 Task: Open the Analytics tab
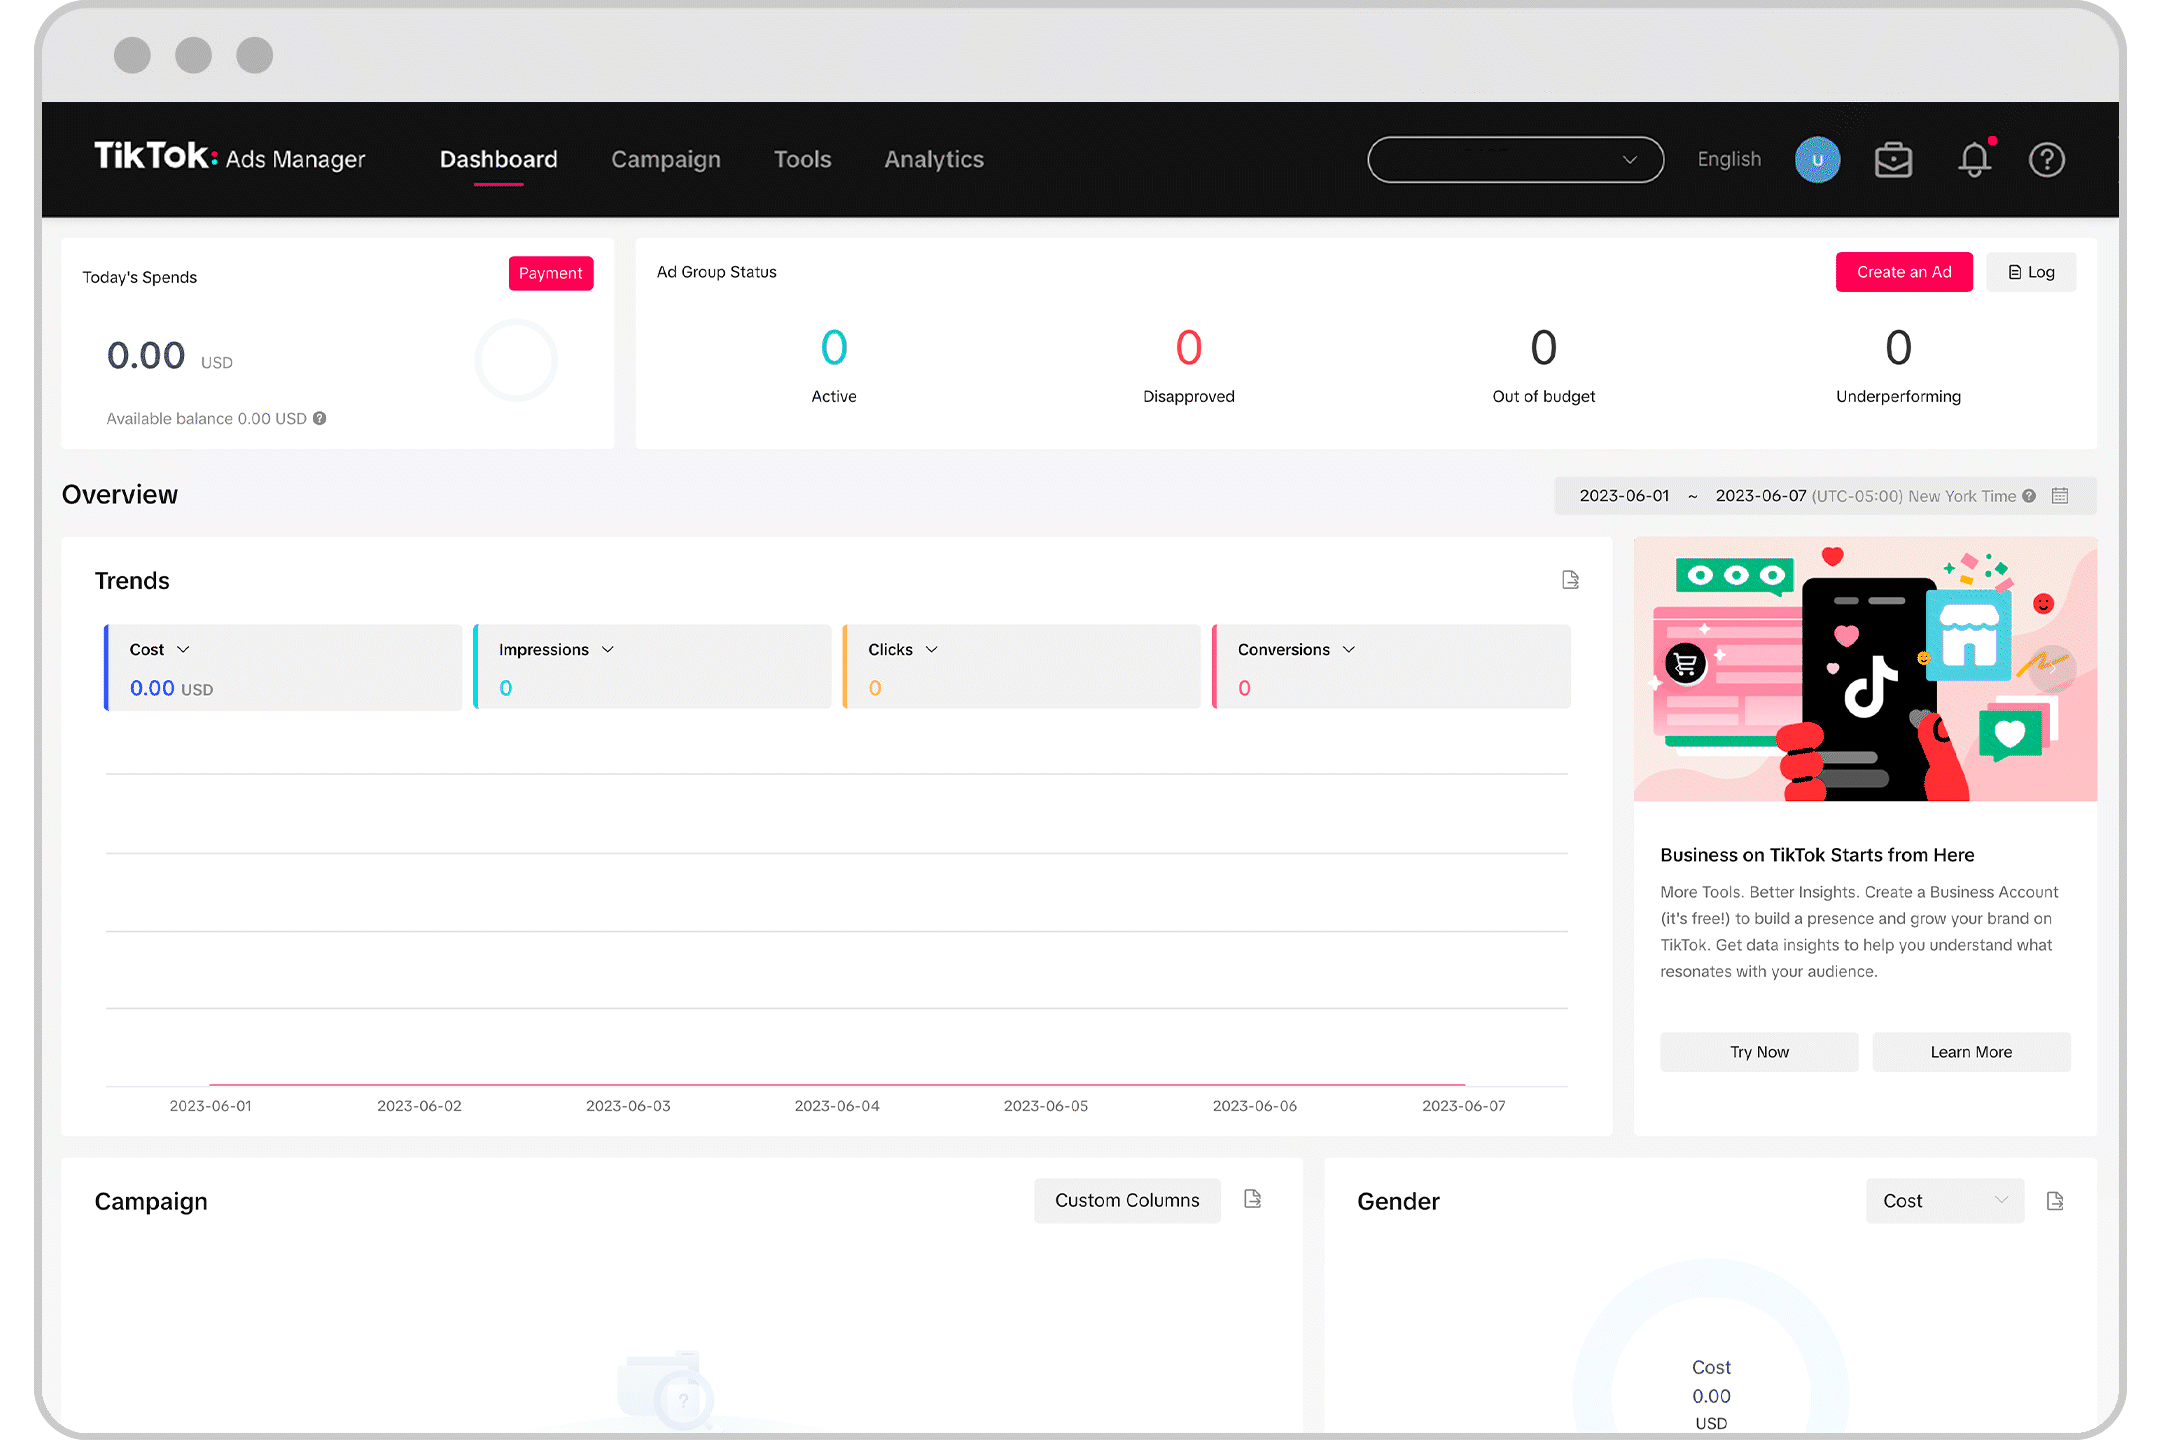[x=933, y=160]
